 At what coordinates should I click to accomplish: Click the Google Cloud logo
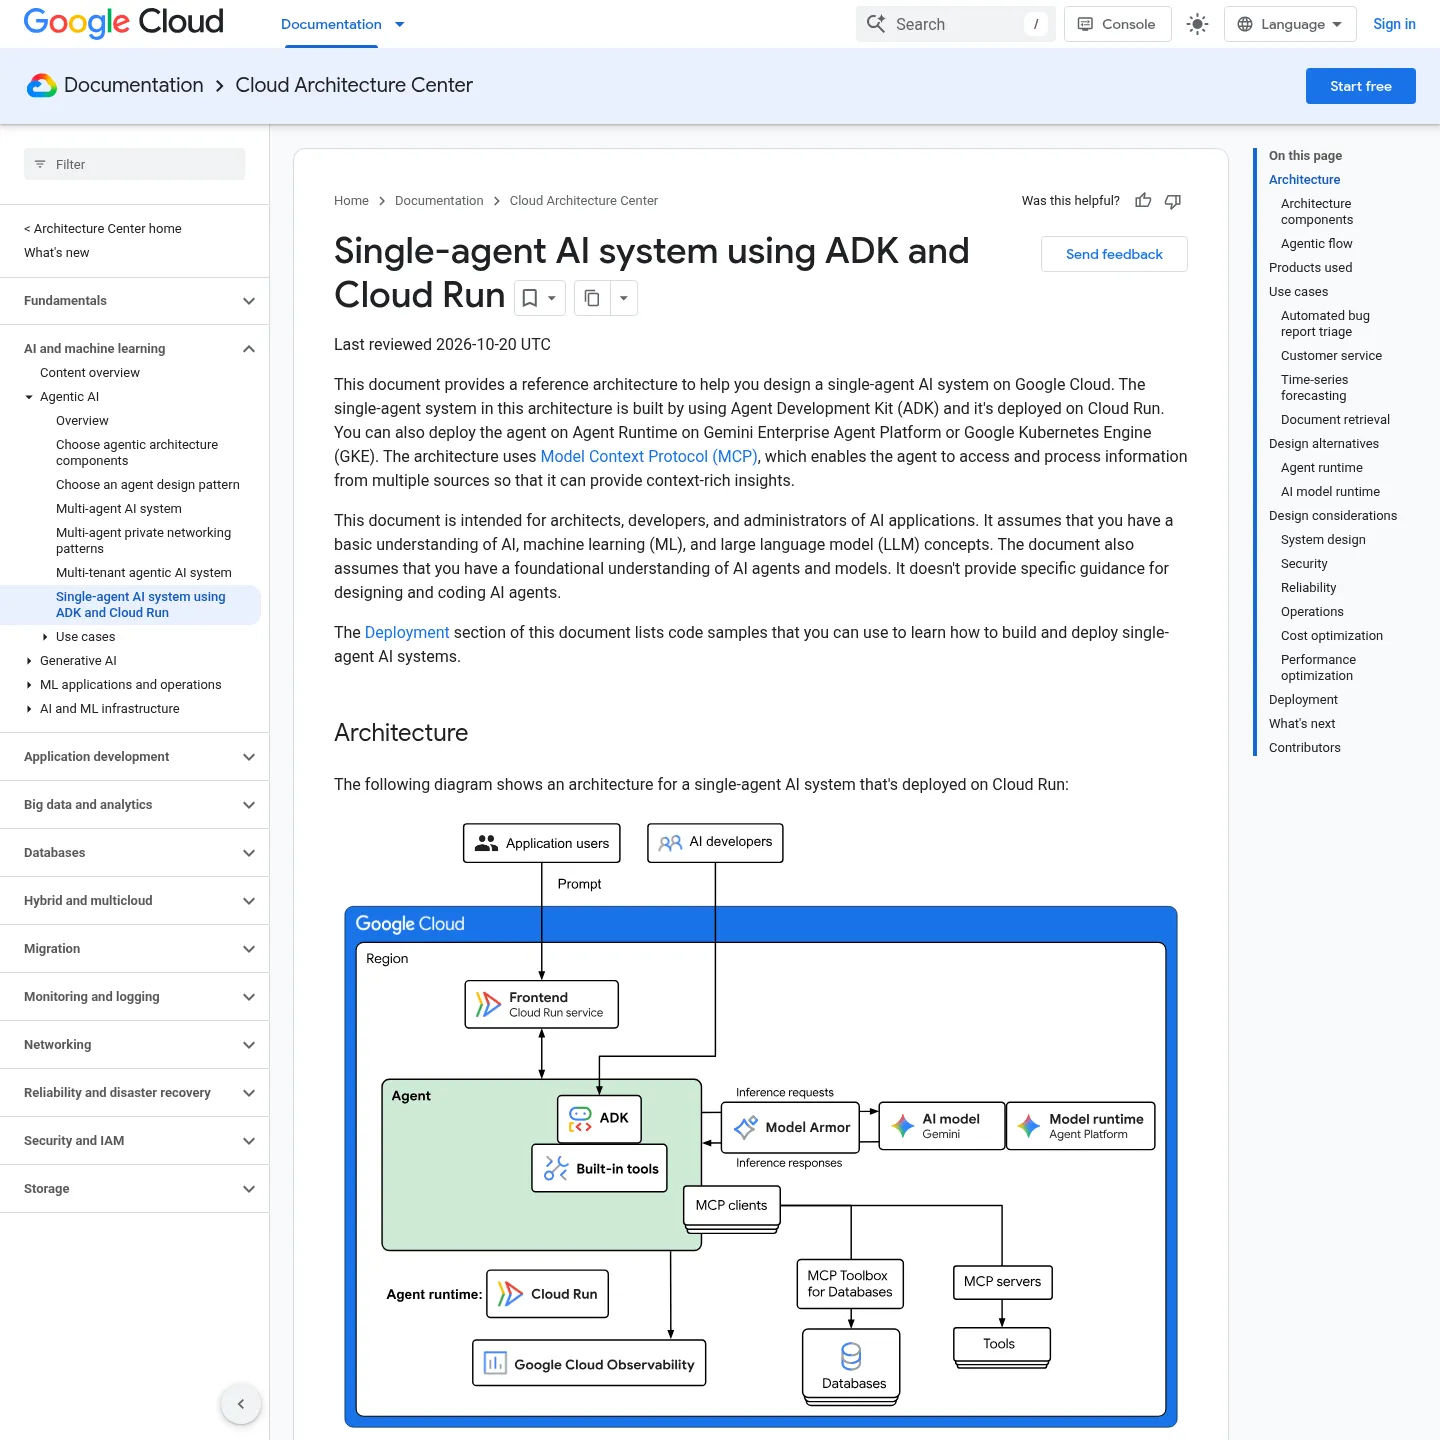(x=123, y=23)
